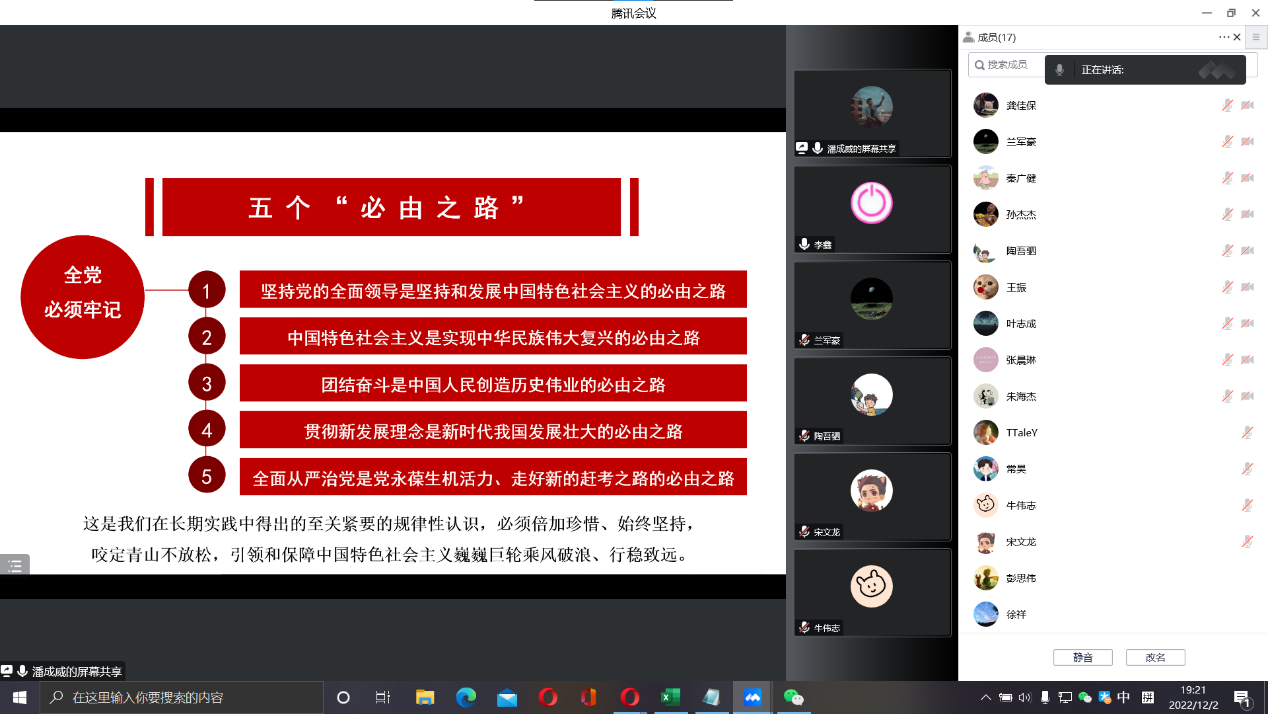Open the Windows notification center
1268x714 pixels.
tap(1241, 697)
